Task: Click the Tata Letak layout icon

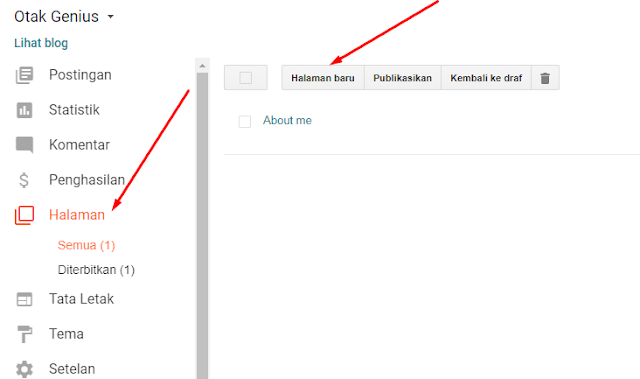Action: pos(24,299)
